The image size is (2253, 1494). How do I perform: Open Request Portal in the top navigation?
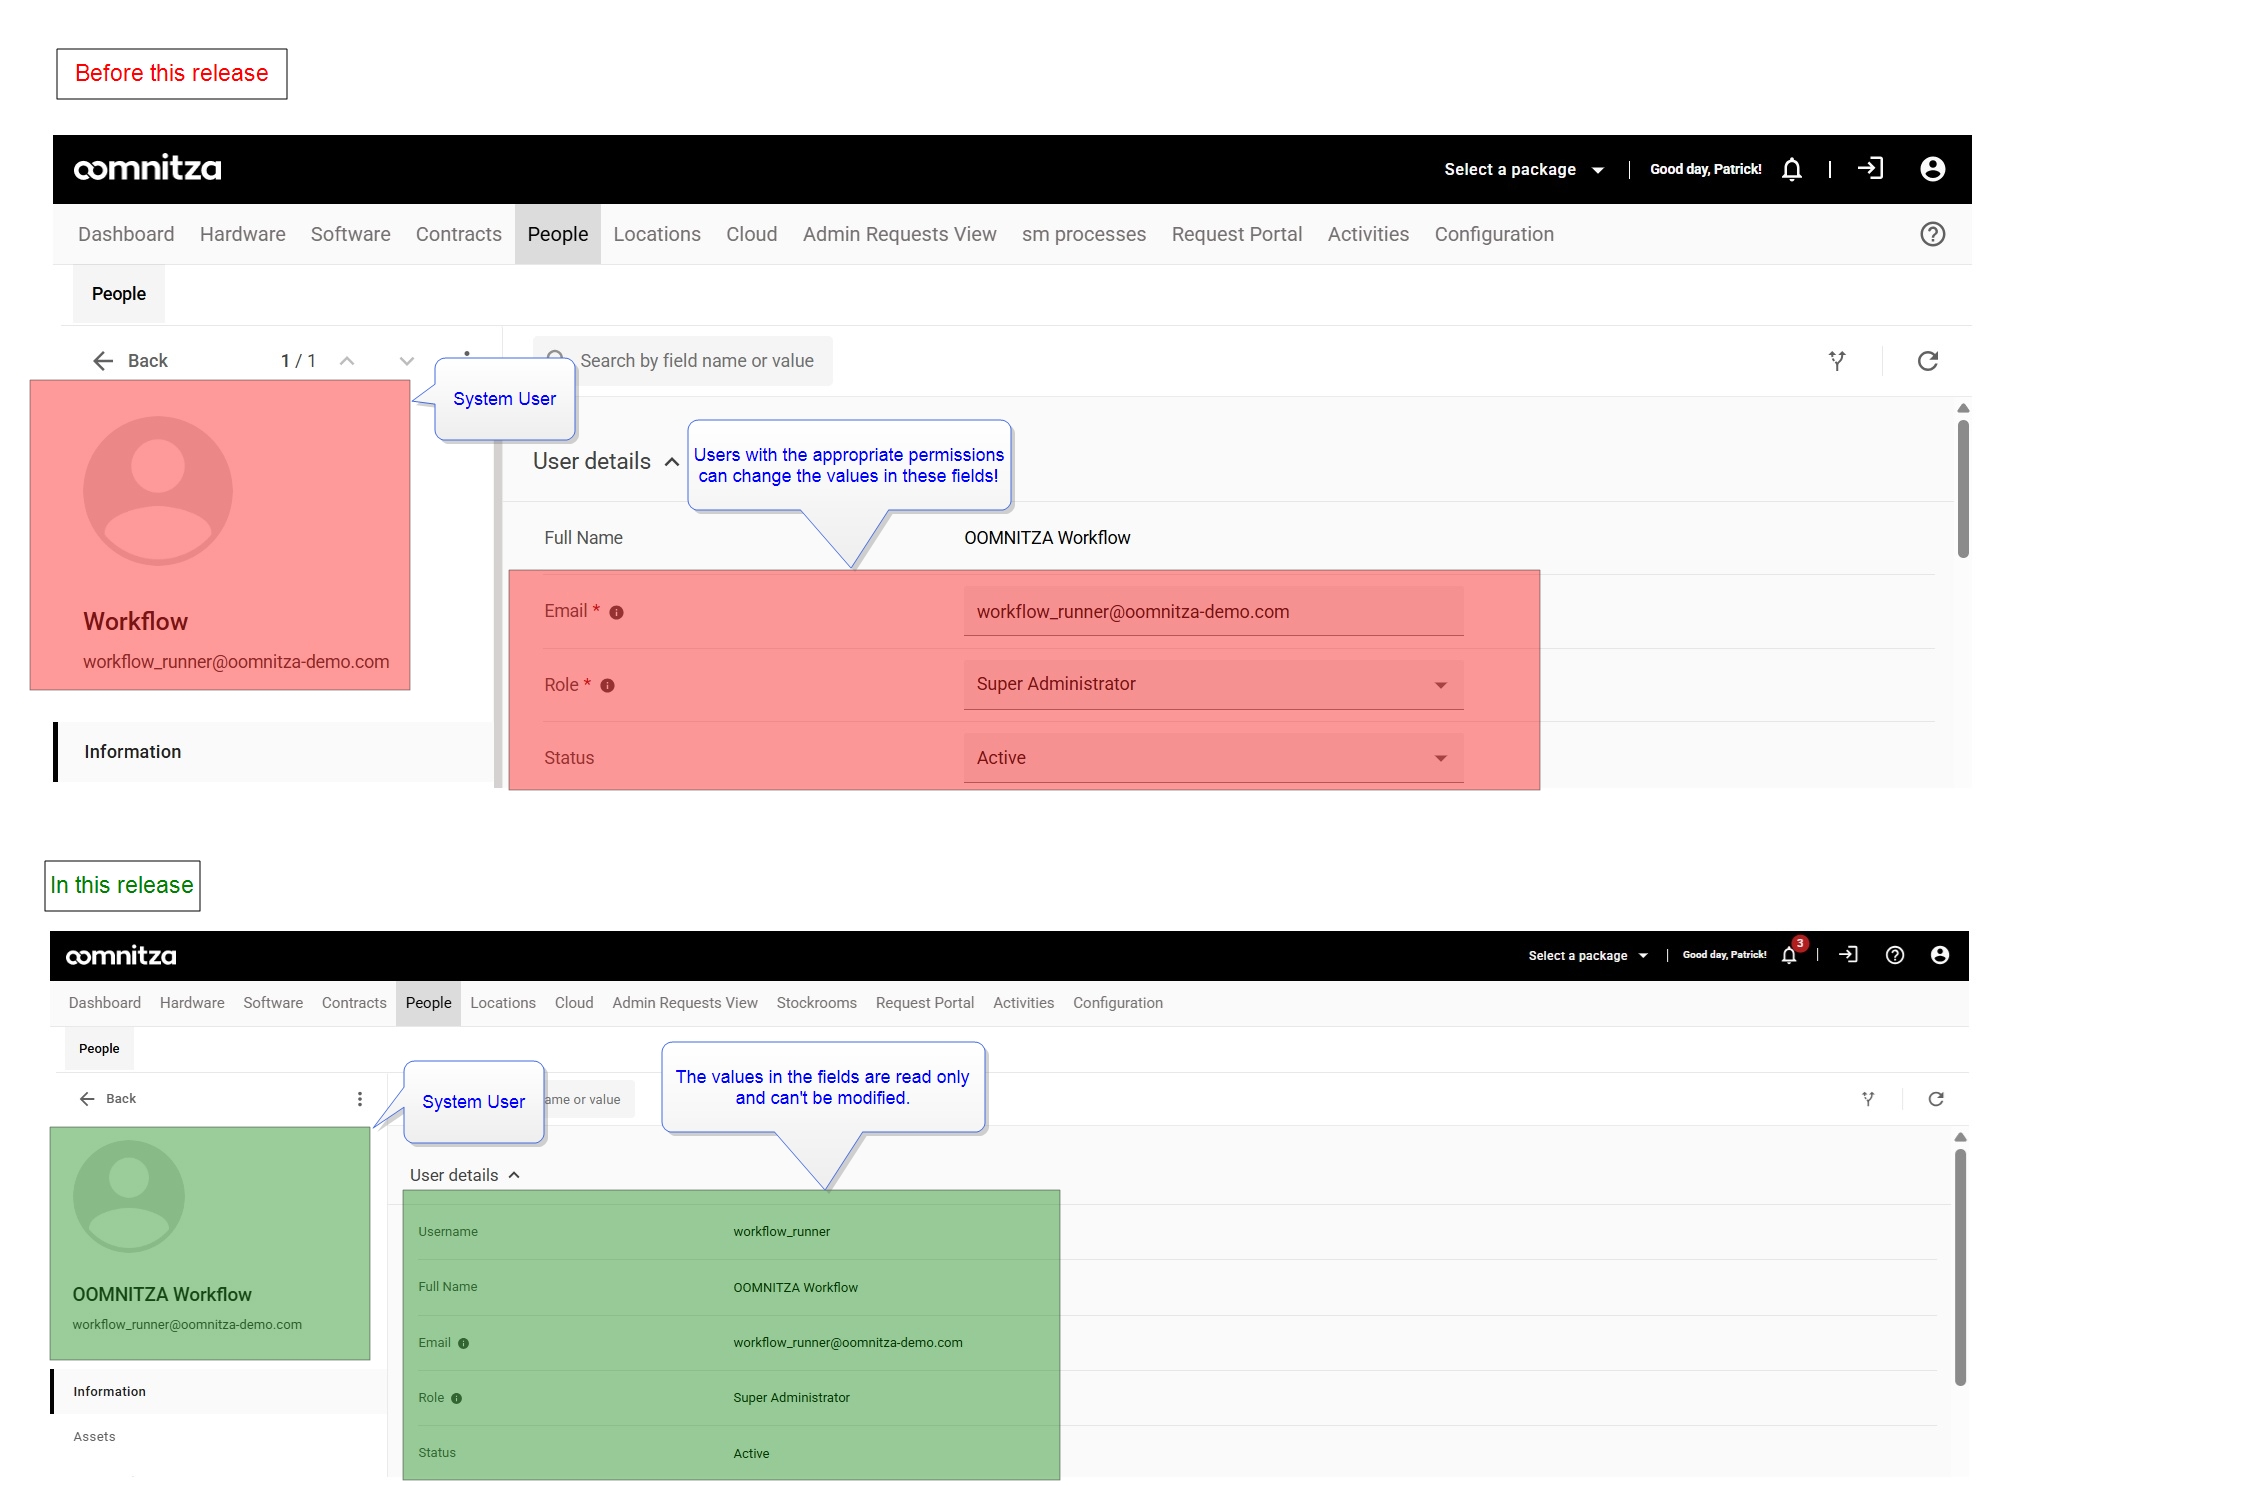pos(1236,234)
